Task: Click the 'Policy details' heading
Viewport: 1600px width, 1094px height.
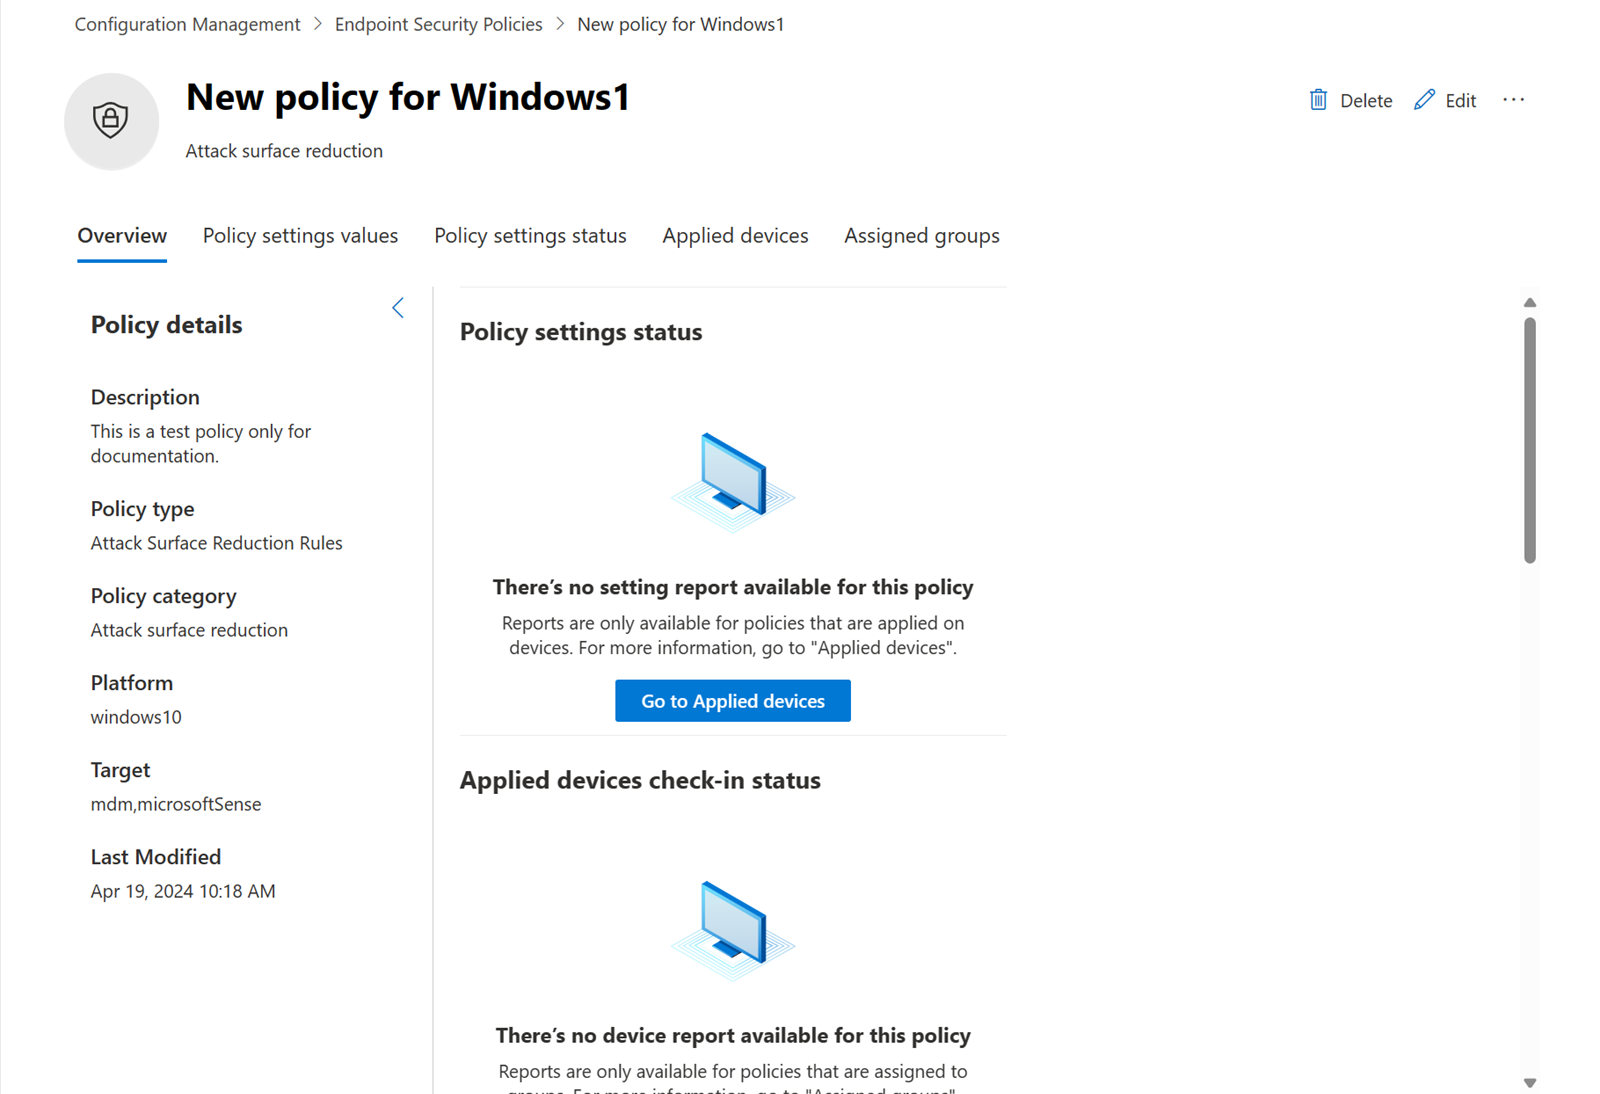Action: (166, 325)
